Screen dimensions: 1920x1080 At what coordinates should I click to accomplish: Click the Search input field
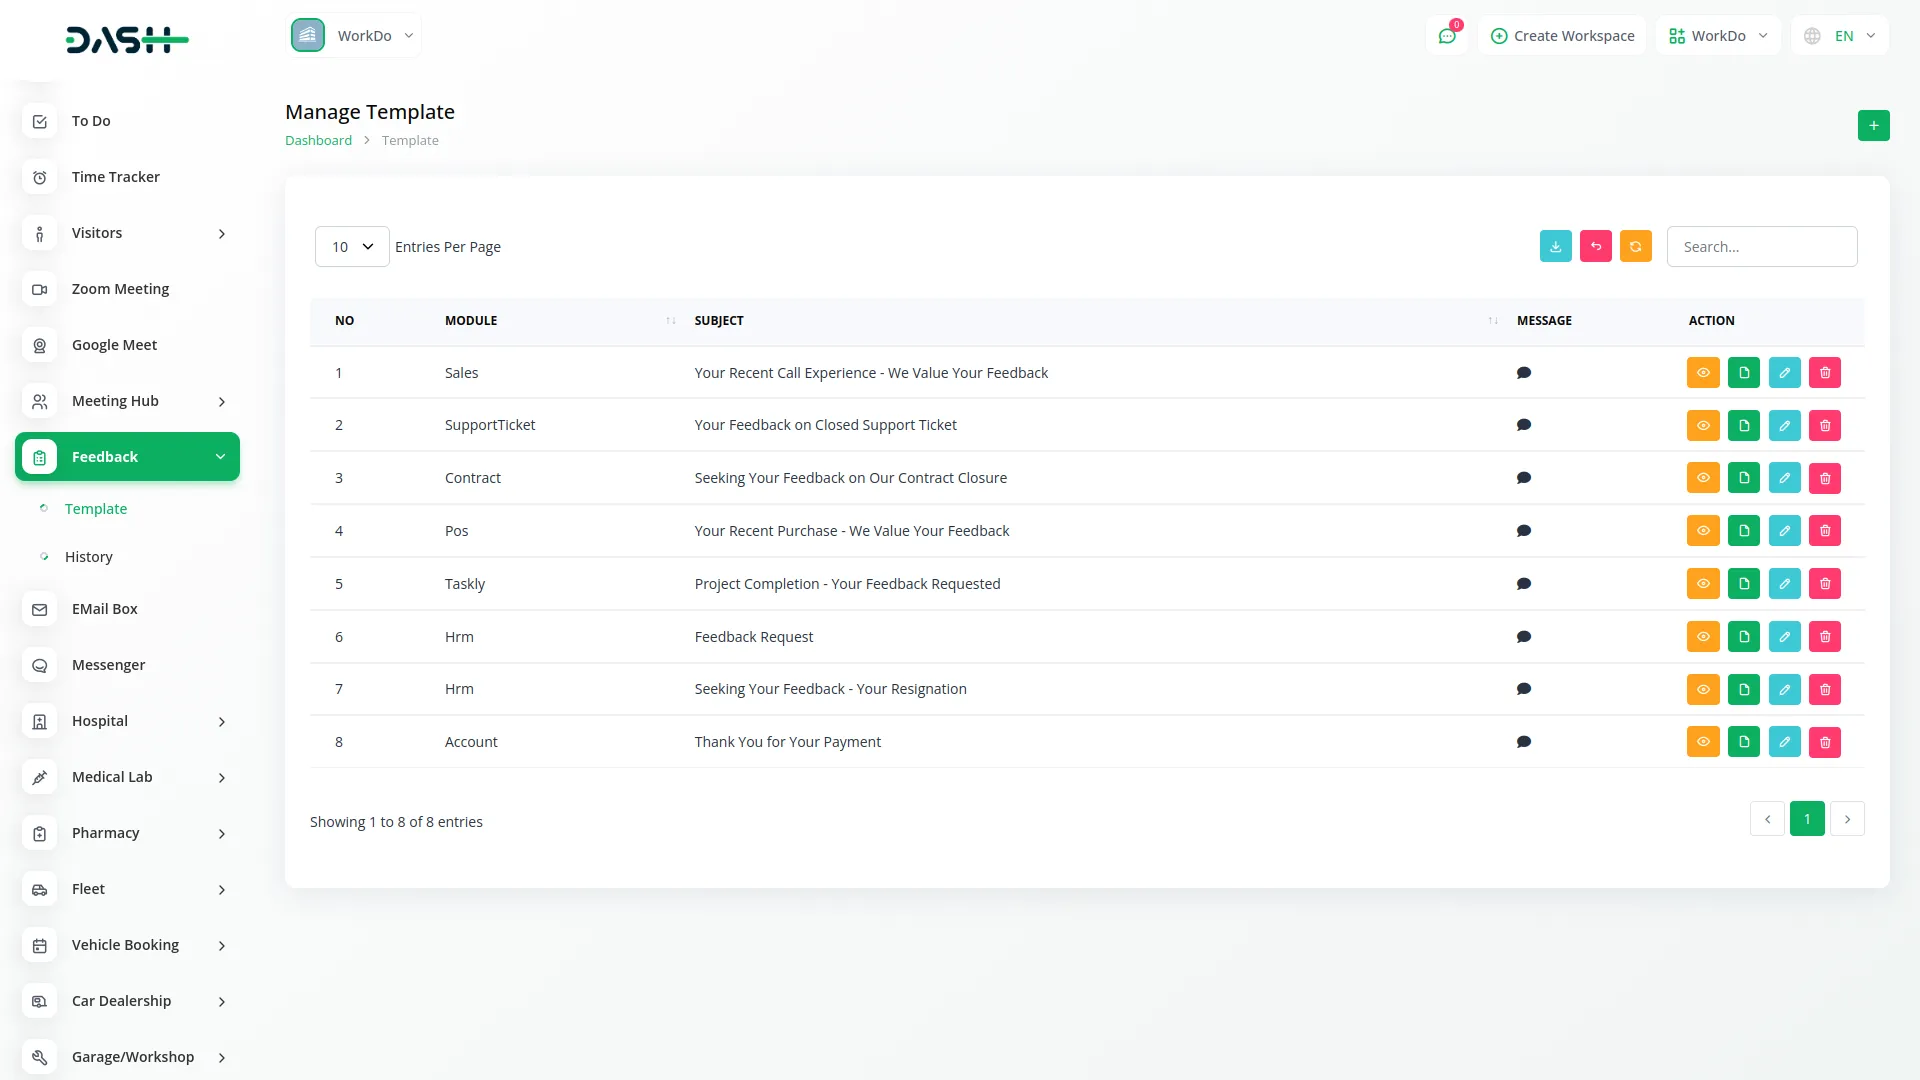pyautogui.click(x=1762, y=246)
